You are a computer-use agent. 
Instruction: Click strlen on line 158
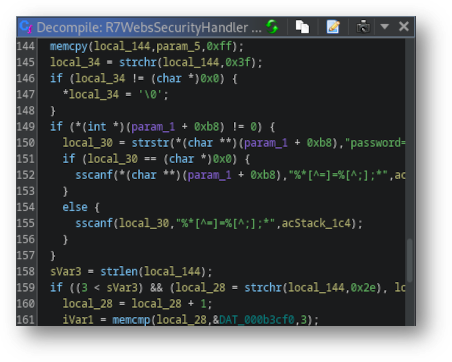tap(119, 272)
